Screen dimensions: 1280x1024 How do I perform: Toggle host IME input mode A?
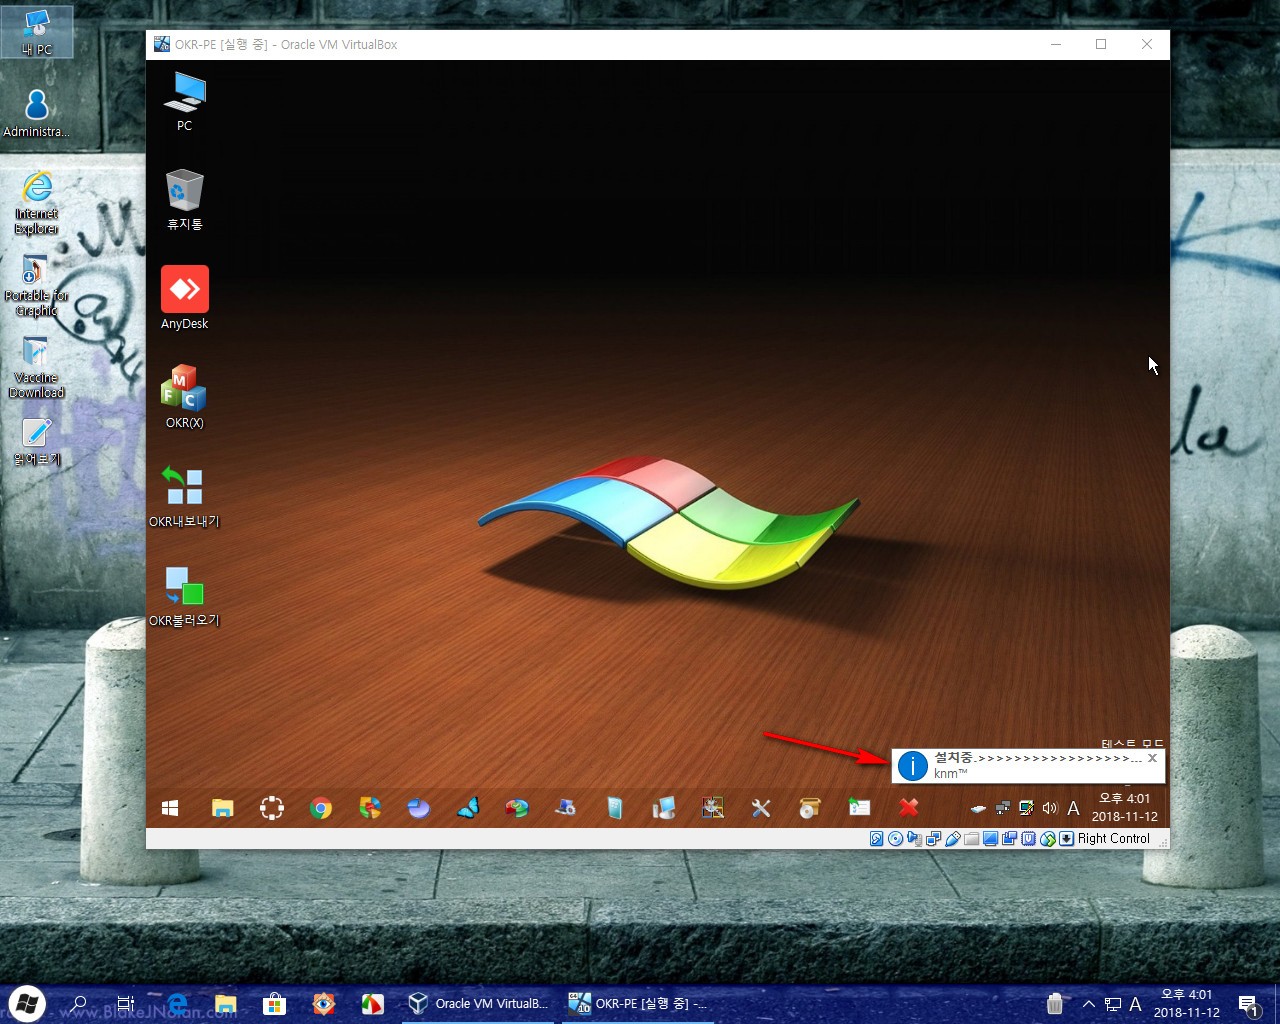pyautogui.click(x=1135, y=1004)
